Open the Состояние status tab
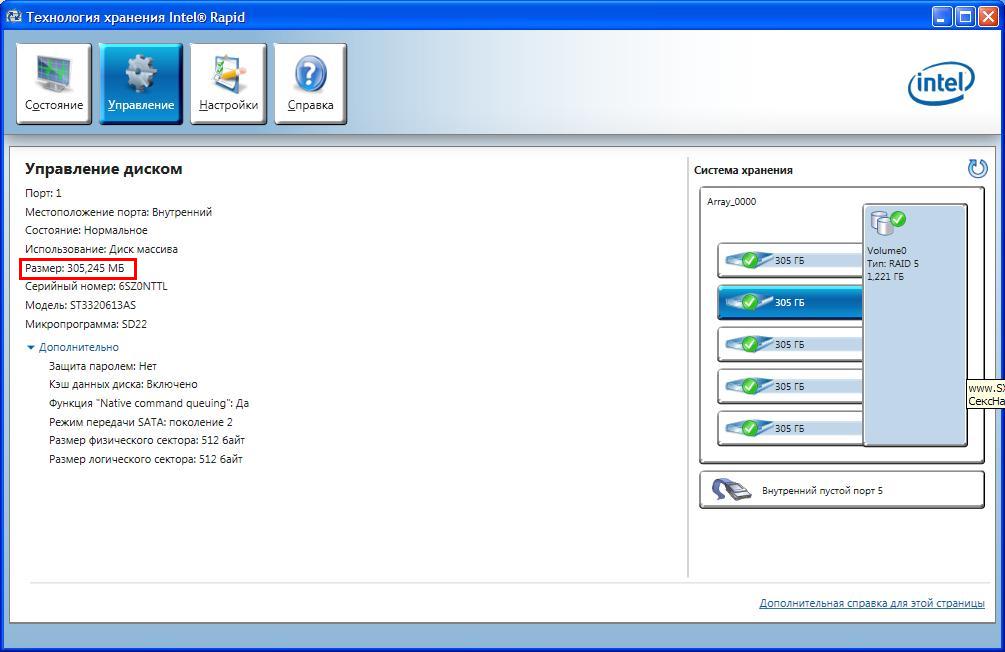Screen dimensions: 1005x652 coord(54,83)
